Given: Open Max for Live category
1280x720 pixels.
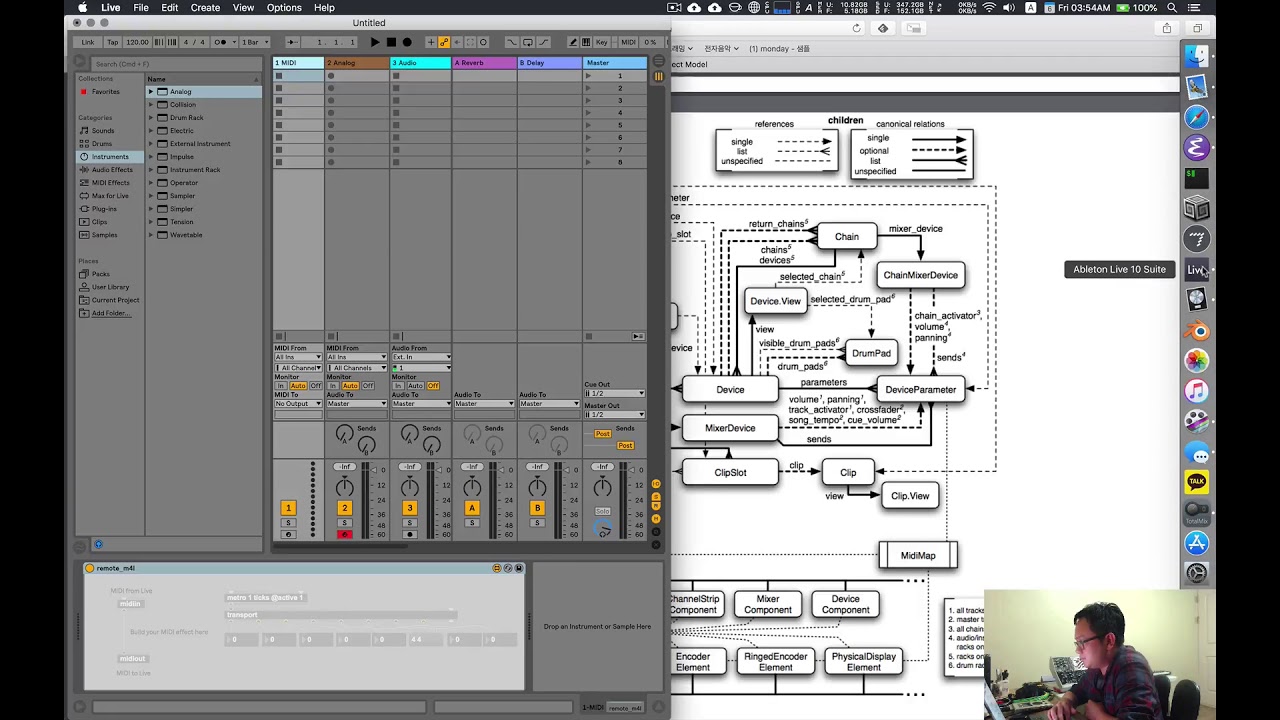Looking at the screenshot, I should 110,196.
